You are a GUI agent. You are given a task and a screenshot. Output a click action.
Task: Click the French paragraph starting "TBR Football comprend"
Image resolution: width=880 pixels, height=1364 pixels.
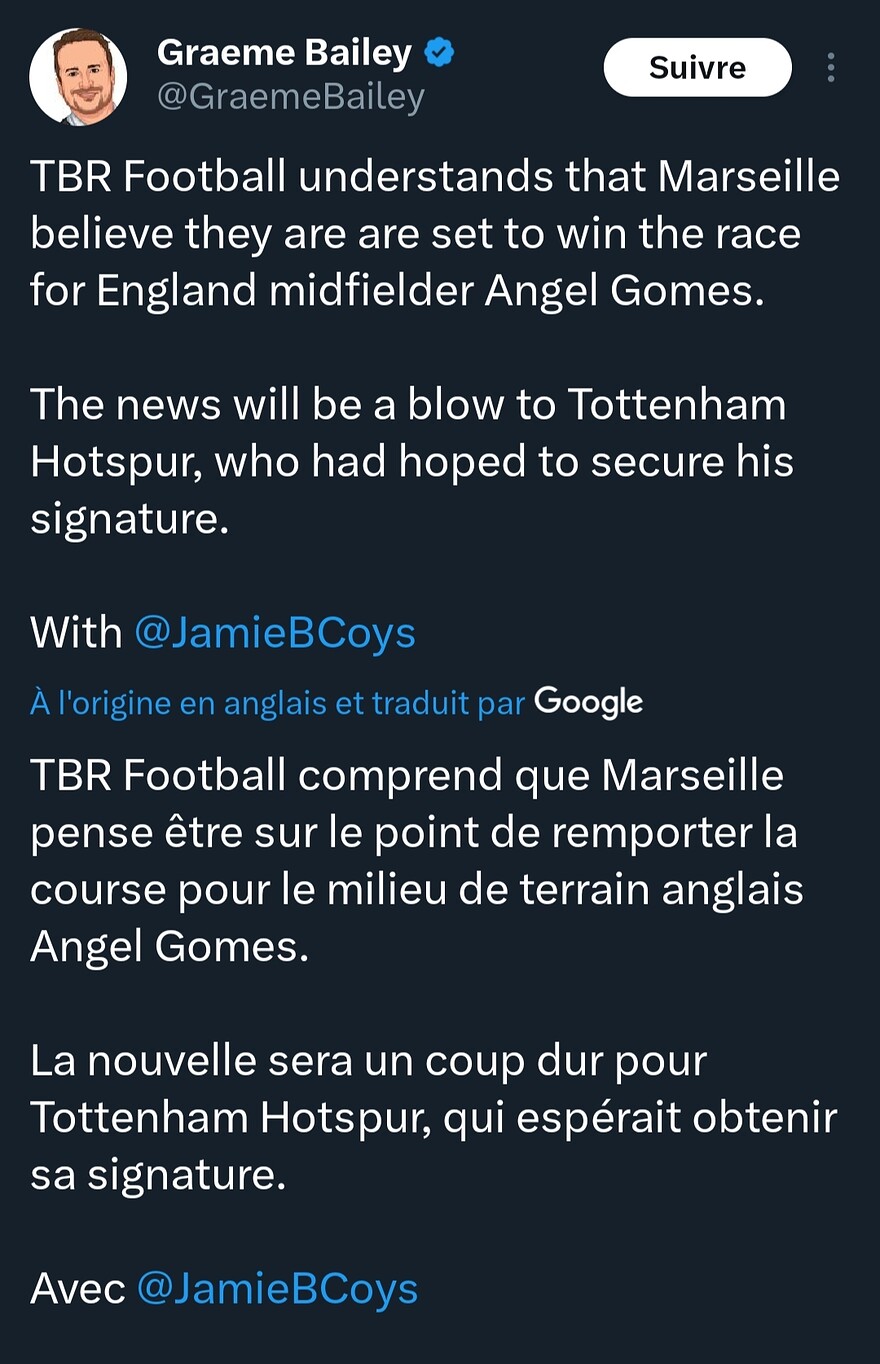[416, 860]
